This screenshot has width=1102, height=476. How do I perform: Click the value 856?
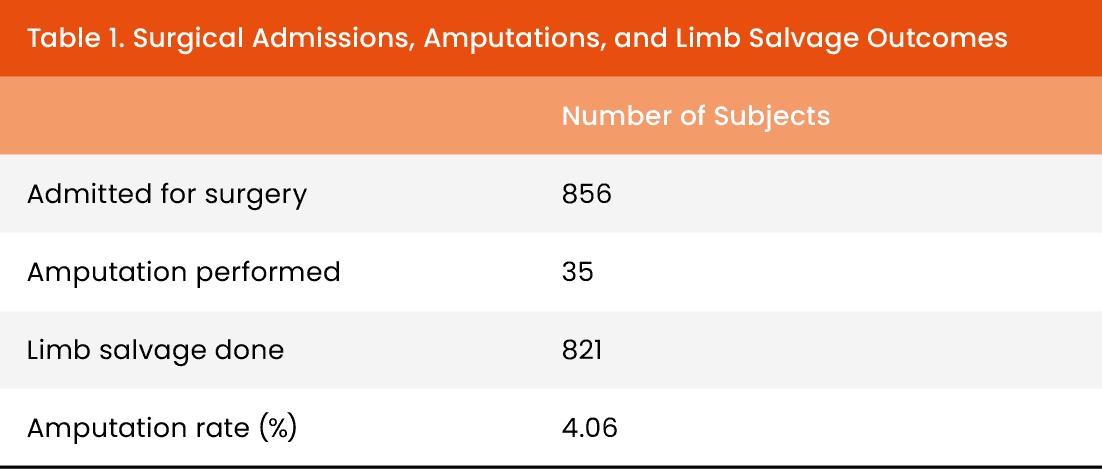(586, 193)
